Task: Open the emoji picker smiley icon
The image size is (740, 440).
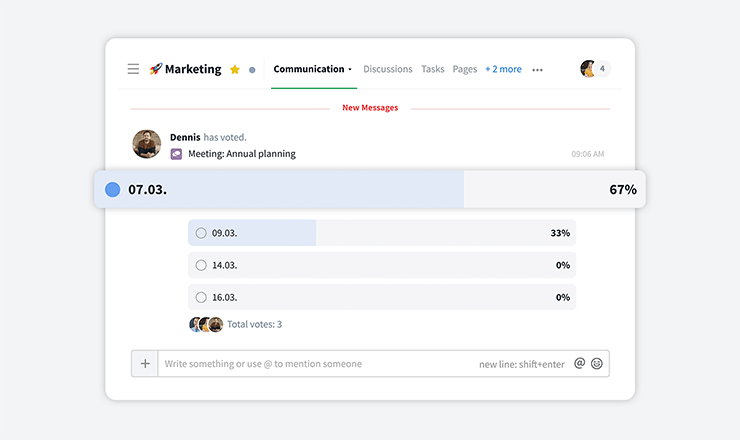Action: [x=597, y=364]
